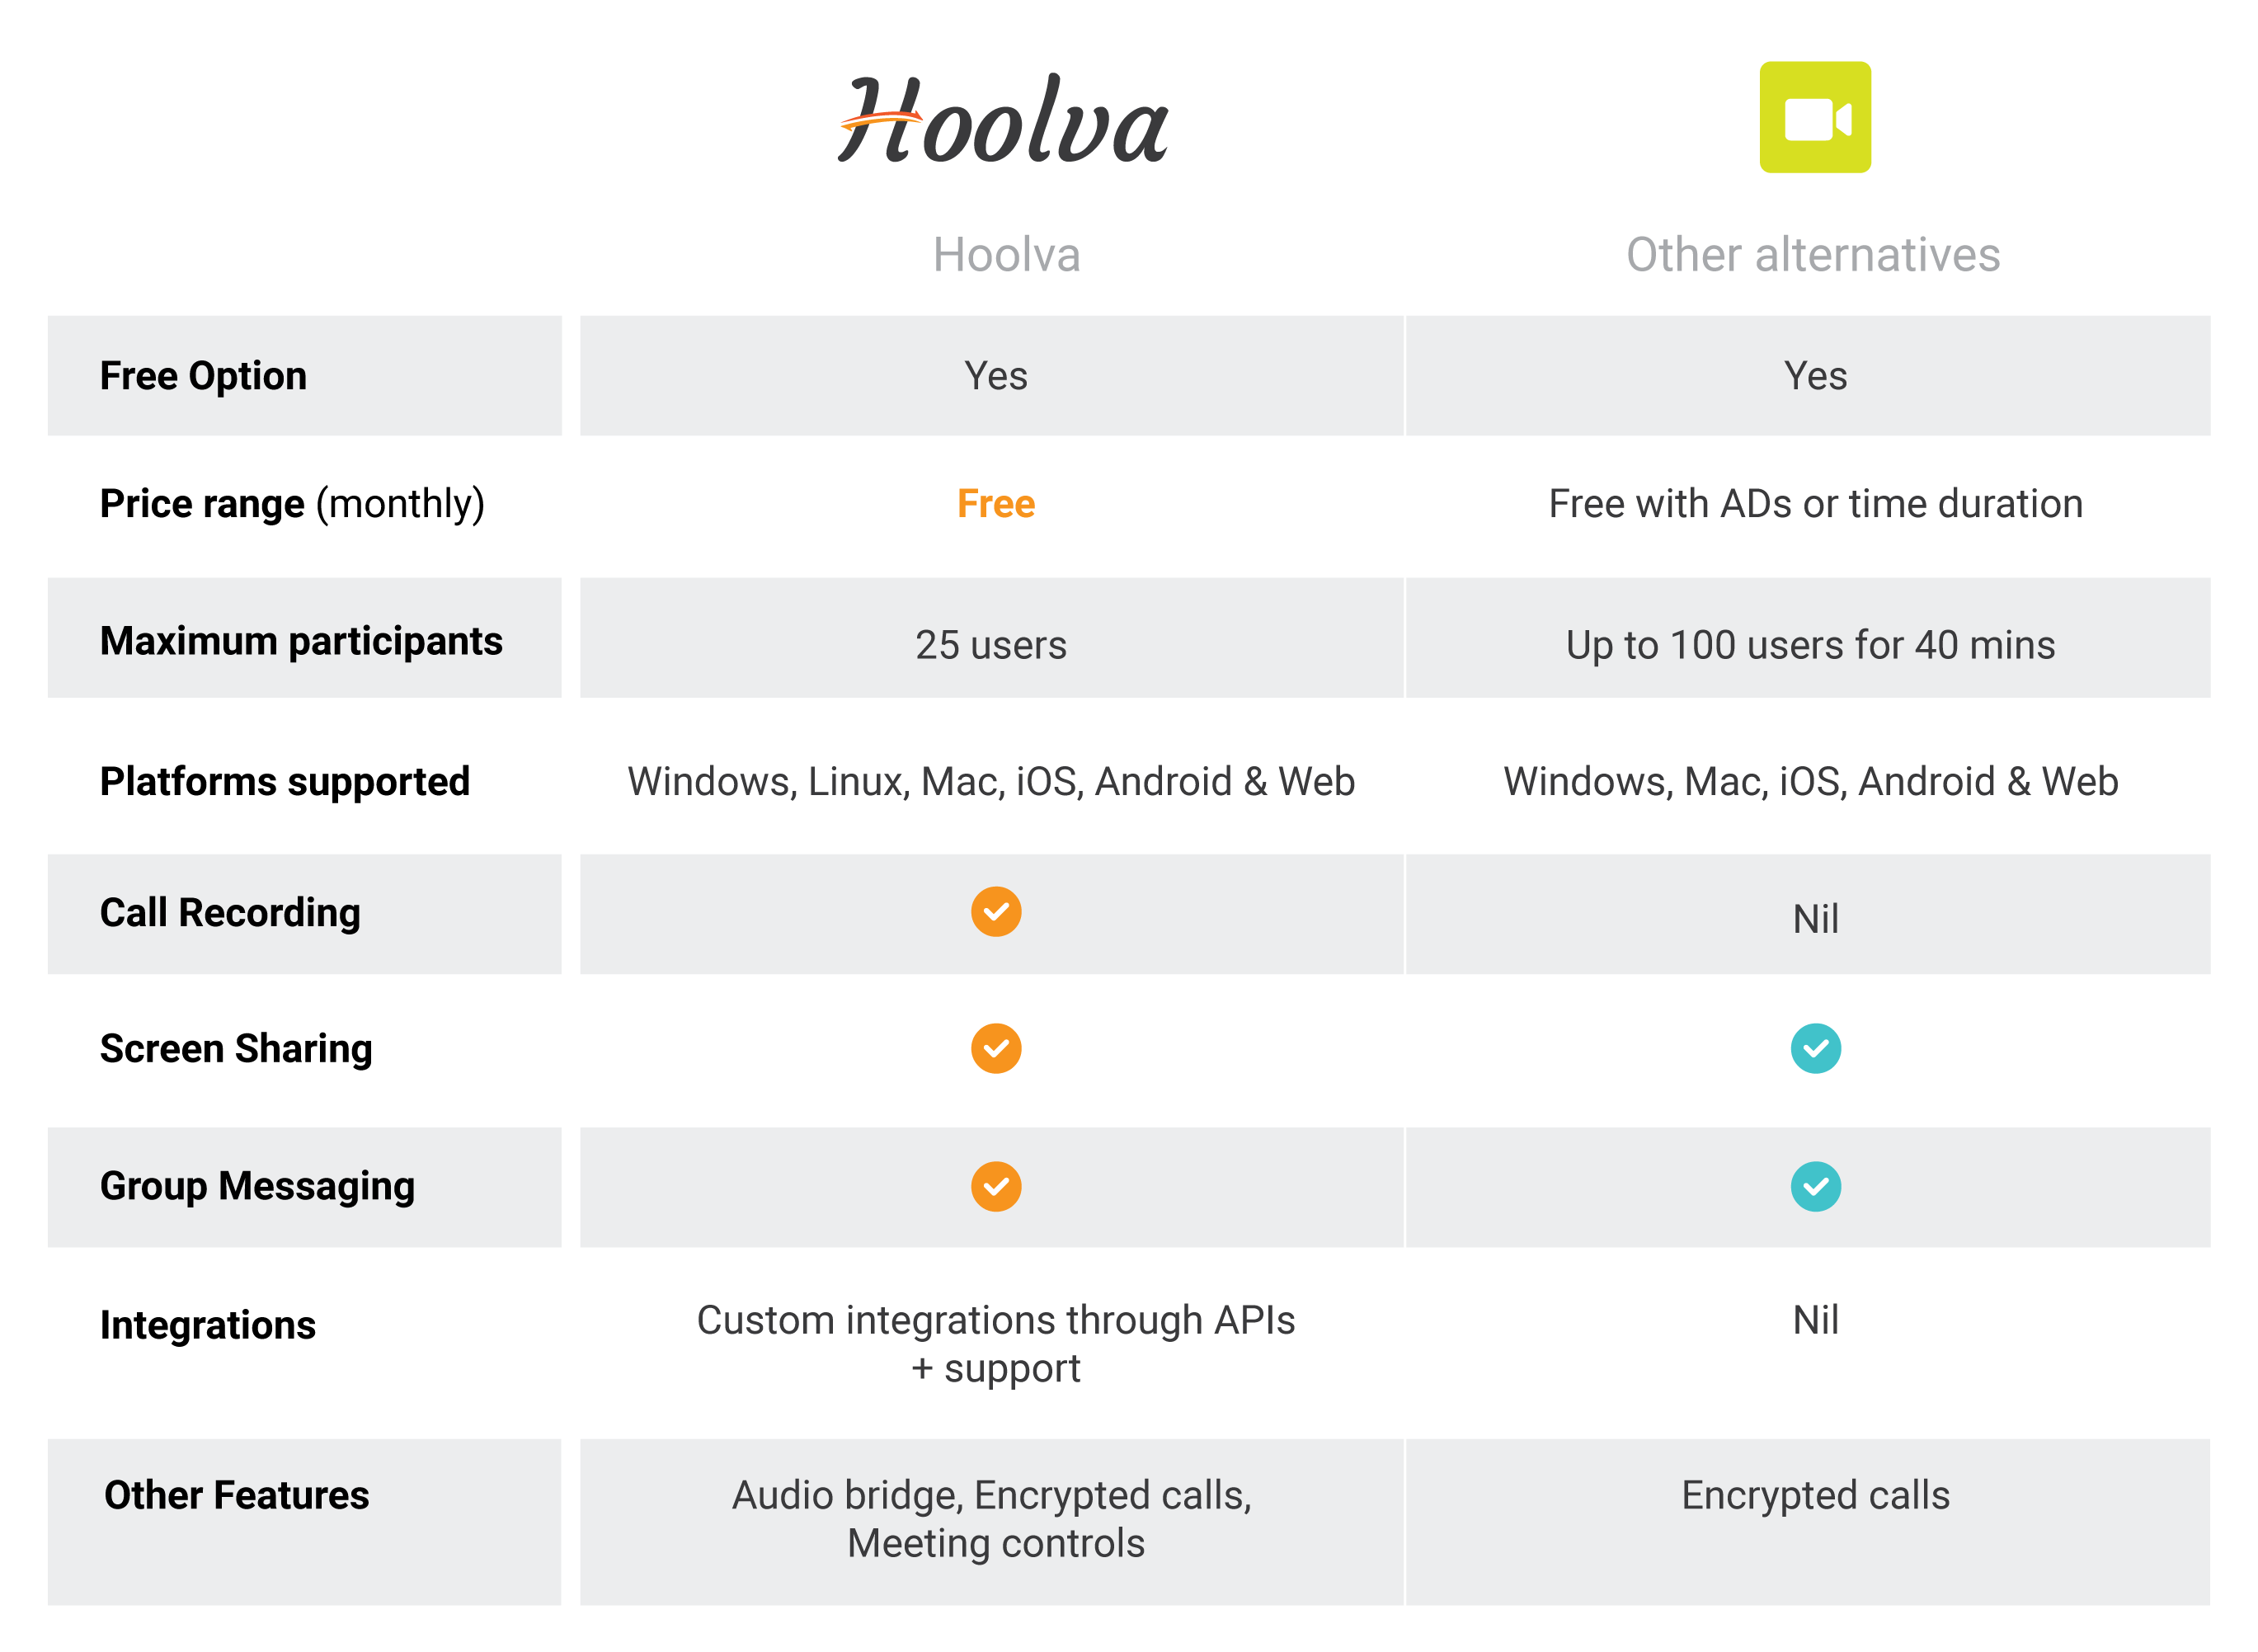Click the orange Free price text
This screenshot has height=1652, width=2258.
click(996, 503)
